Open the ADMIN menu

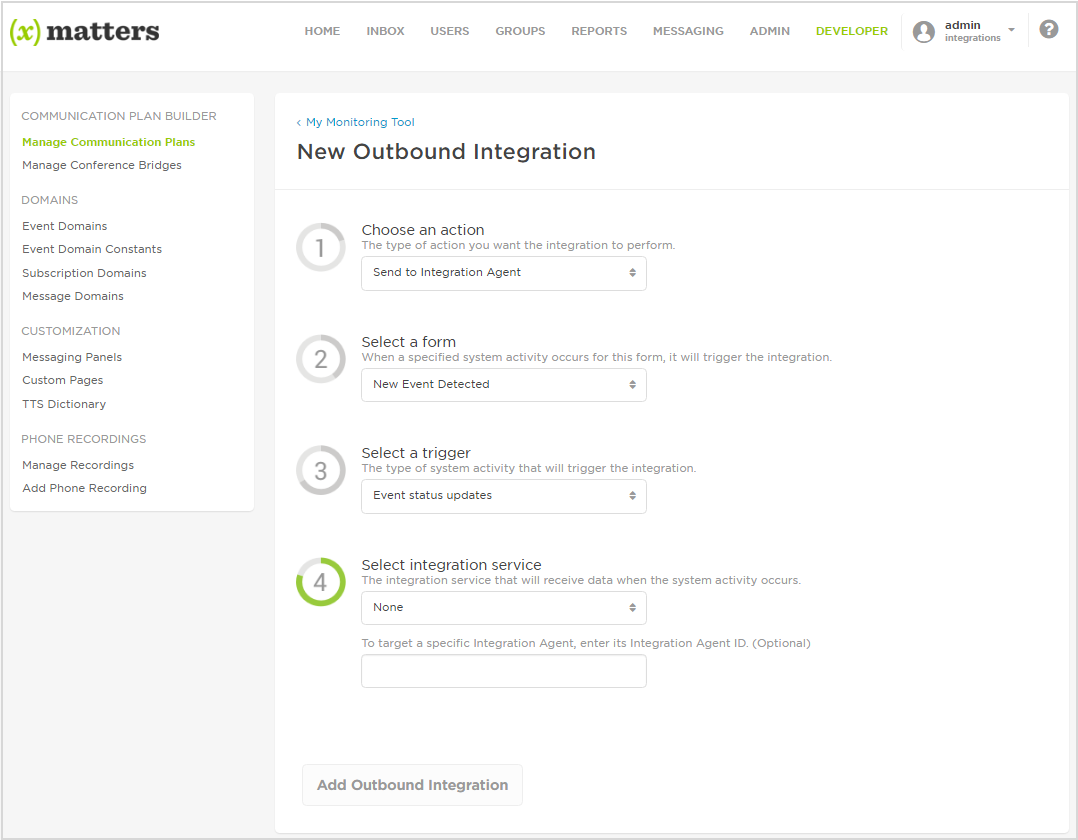[x=770, y=31]
